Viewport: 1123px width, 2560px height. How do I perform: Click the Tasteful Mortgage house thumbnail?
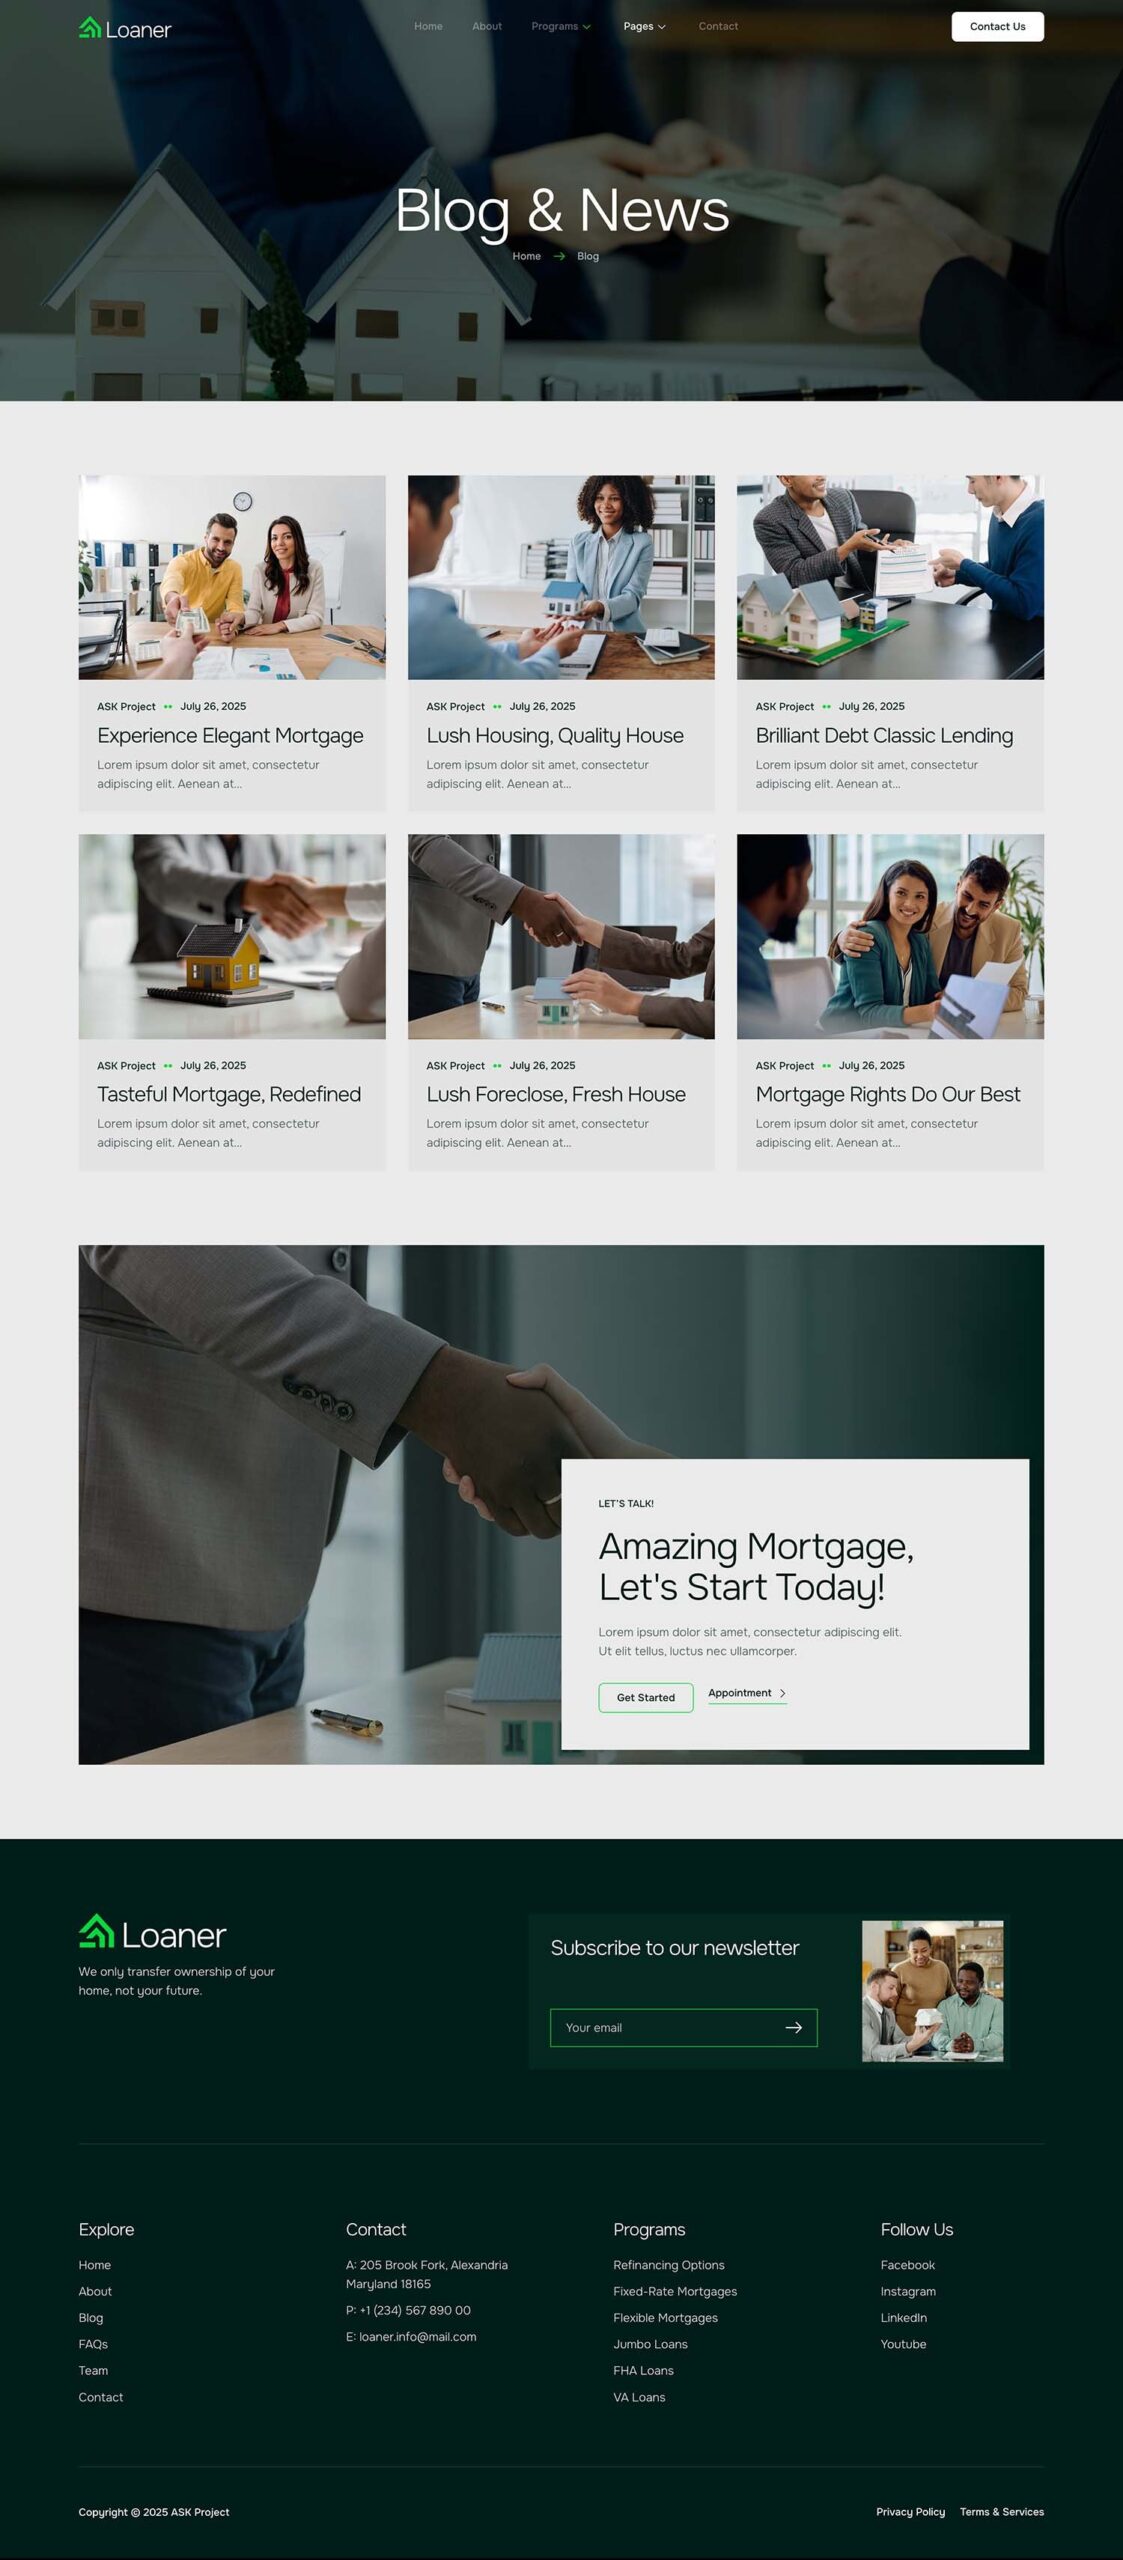(232, 936)
